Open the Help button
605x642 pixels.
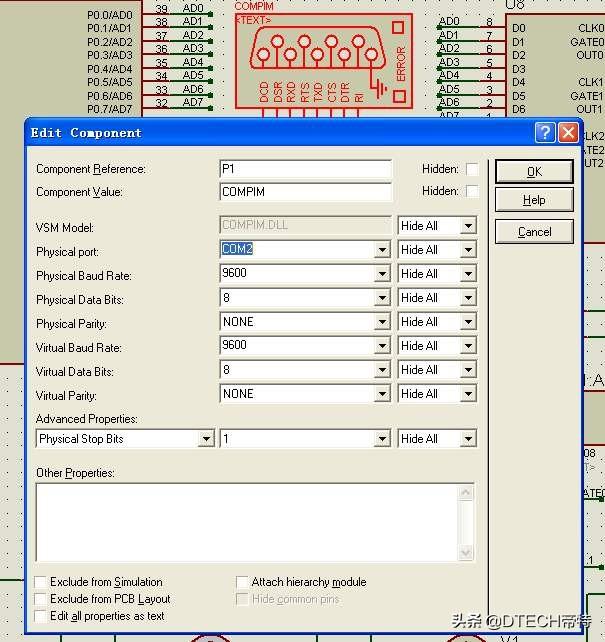tap(534, 200)
